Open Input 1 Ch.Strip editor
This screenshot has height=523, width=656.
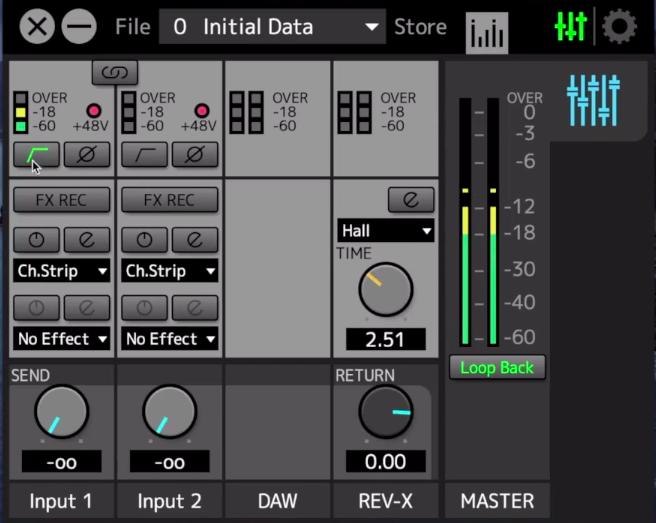87,239
